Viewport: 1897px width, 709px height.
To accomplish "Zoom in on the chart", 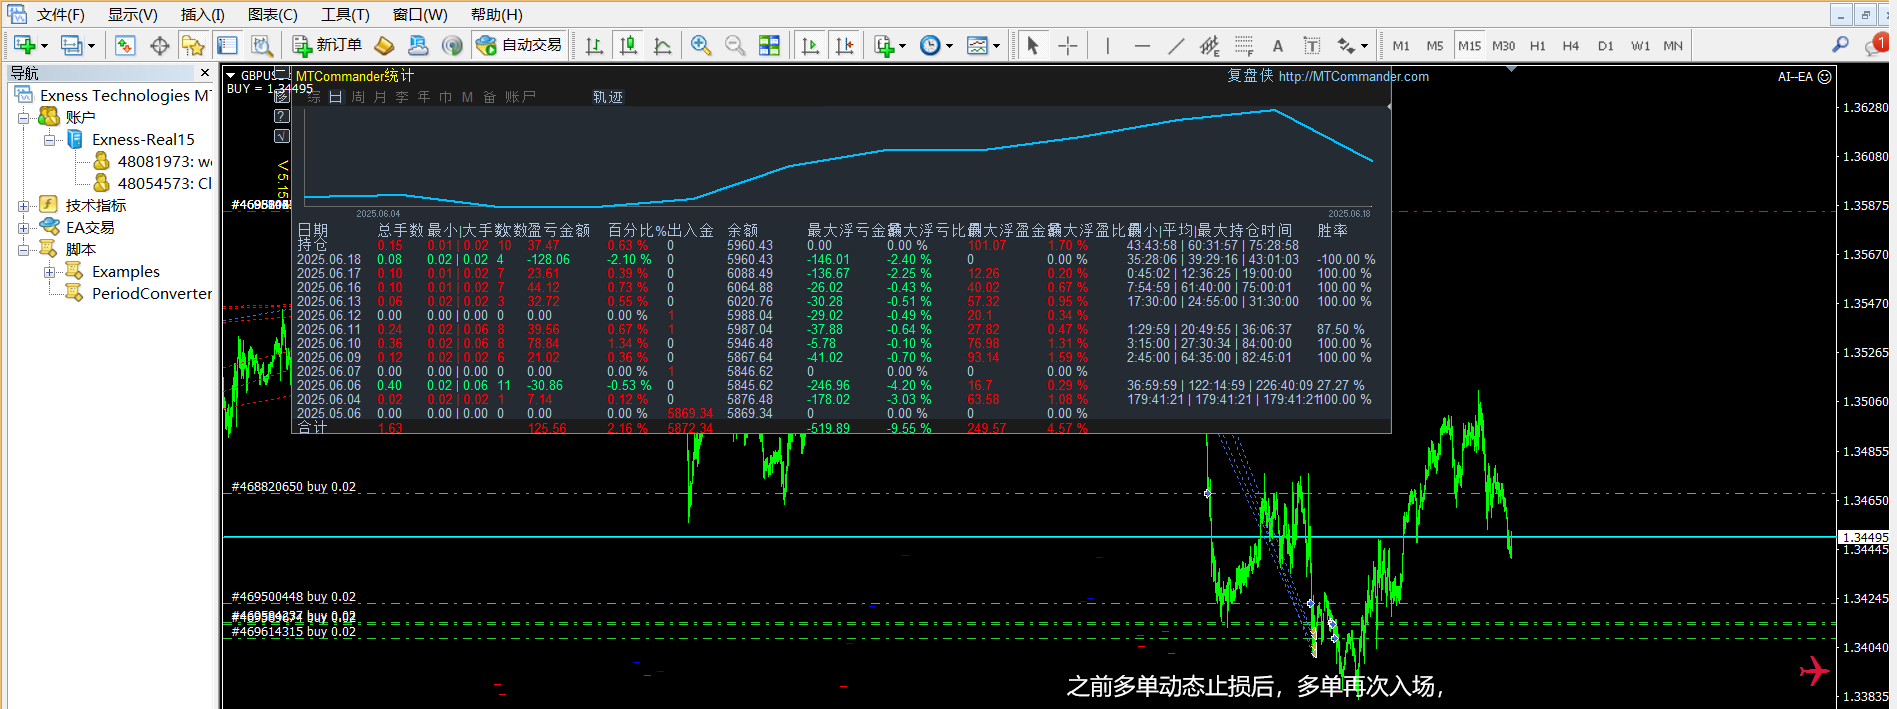I will (x=701, y=45).
